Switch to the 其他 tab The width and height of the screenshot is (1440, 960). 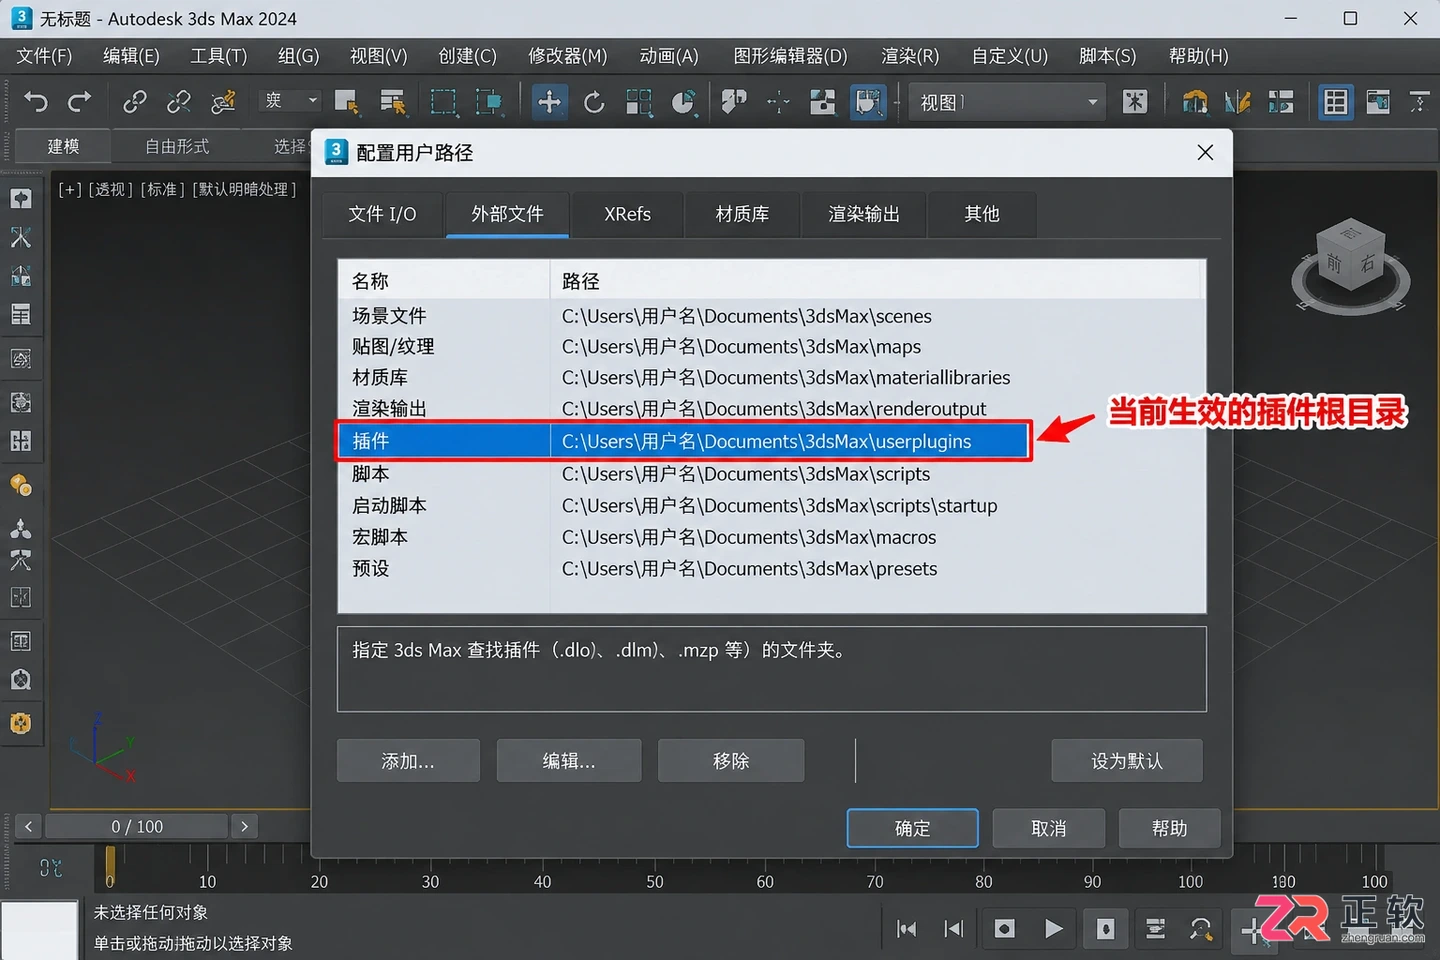click(x=982, y=214)
